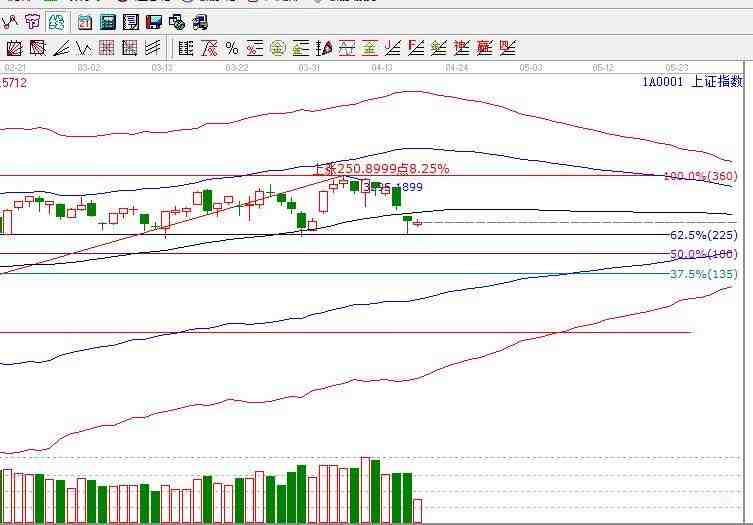
Task: Click the last small volume bar
Action: click(417, 511)
